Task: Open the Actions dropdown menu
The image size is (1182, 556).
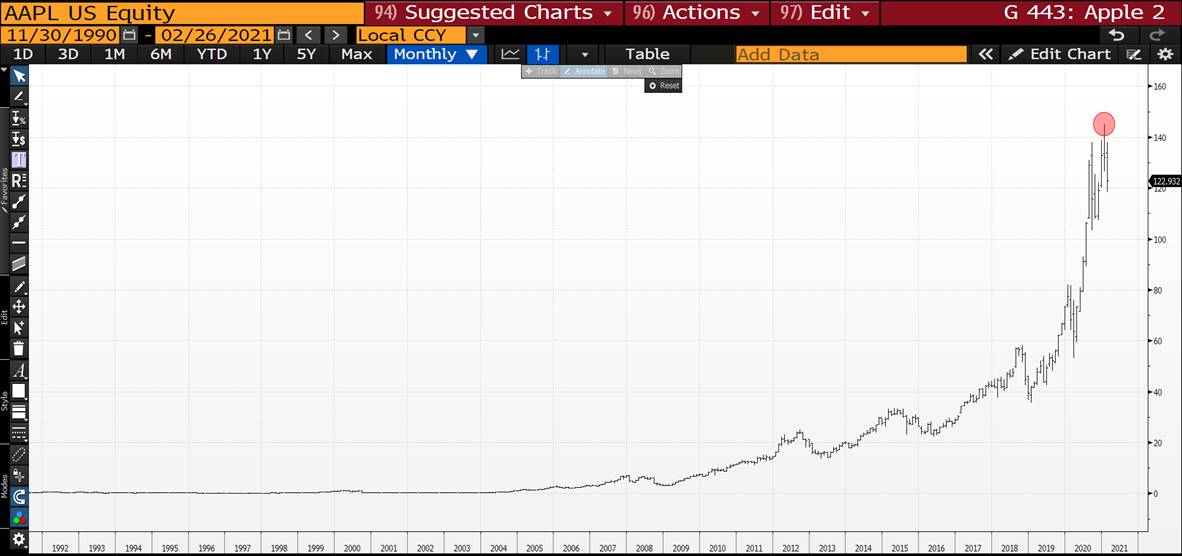Action: (697, 13)
